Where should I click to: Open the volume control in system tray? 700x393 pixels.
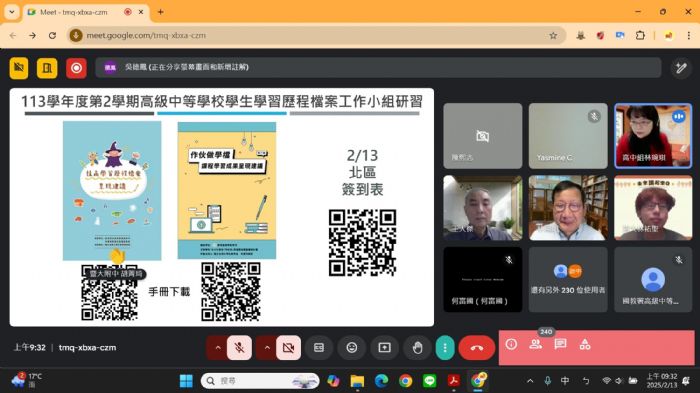(619, 381)
